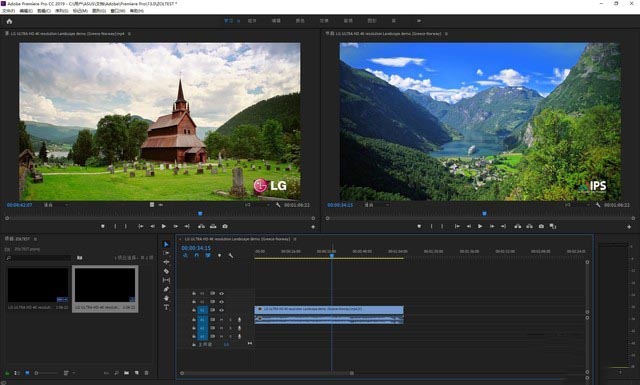Expand workspace overflow chevrons
The width and height of the screenshot is (640, 385).
tap(418, 20)
